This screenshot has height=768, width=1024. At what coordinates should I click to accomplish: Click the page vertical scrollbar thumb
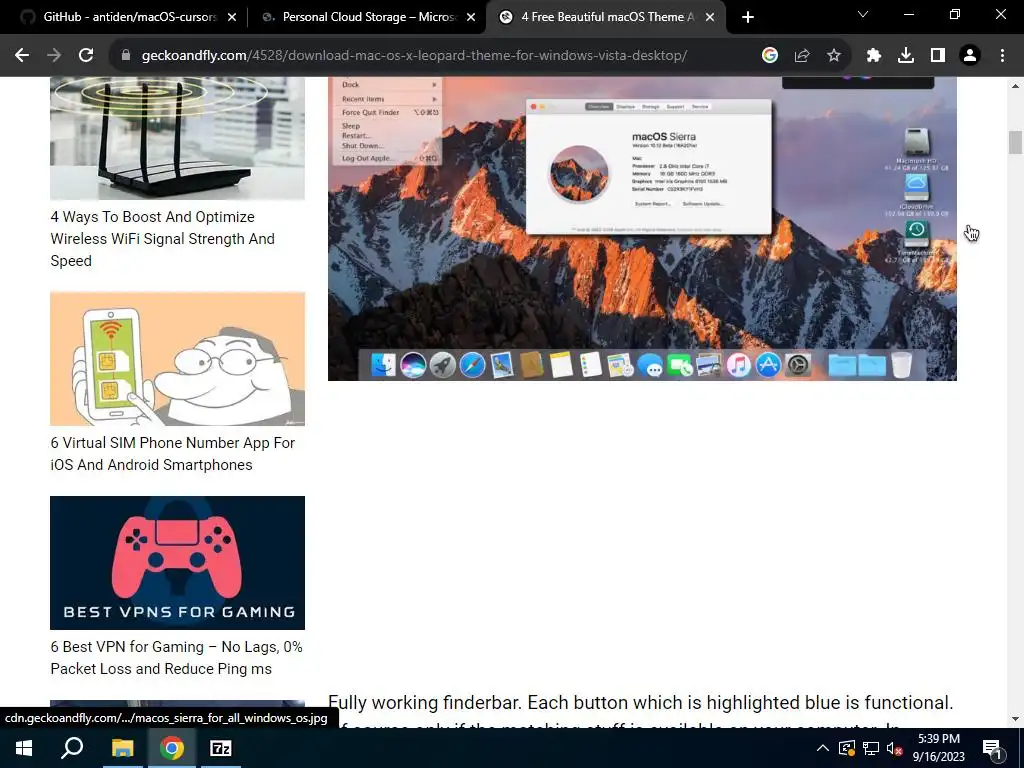coord(1014,142)
